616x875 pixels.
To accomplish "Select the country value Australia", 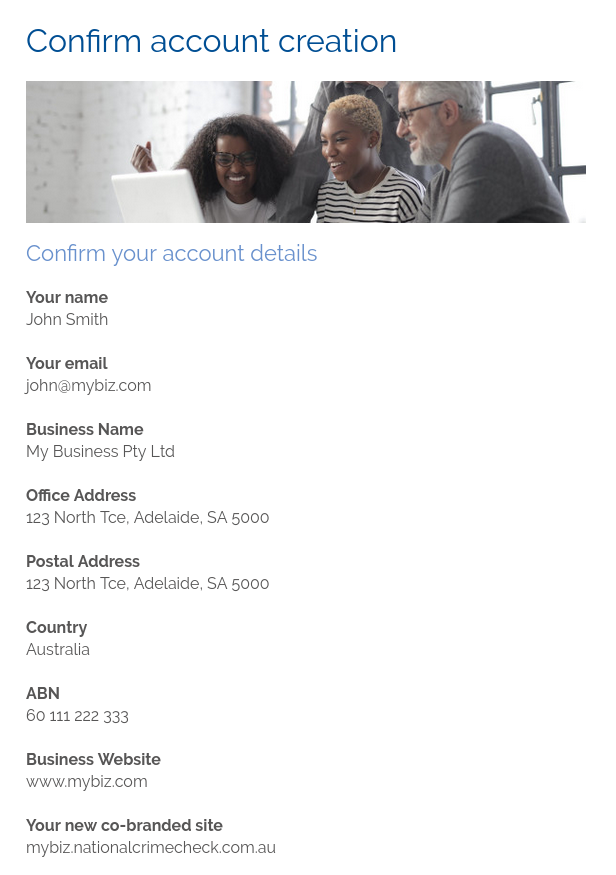I will (58, 650).
